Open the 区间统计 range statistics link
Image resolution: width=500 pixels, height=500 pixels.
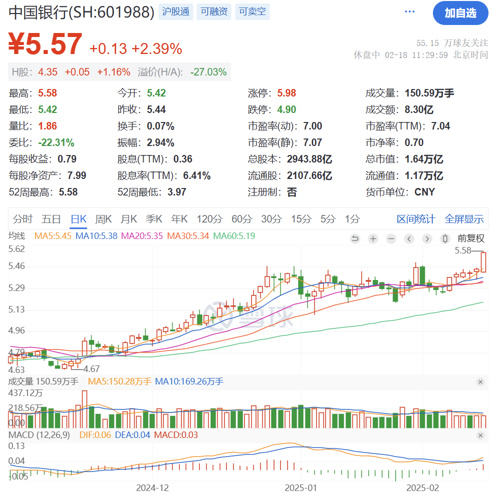[x=416, y=219]
